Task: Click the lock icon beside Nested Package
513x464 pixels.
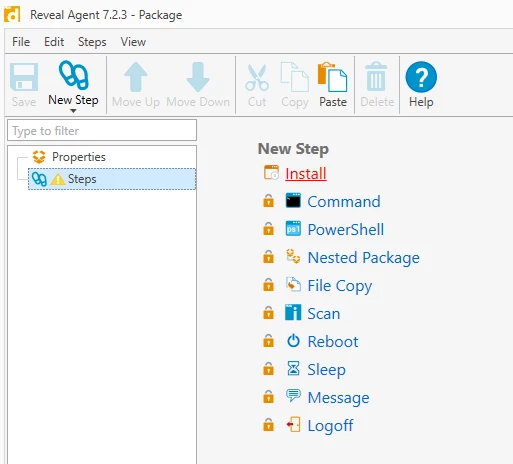Action: [268, 257]
